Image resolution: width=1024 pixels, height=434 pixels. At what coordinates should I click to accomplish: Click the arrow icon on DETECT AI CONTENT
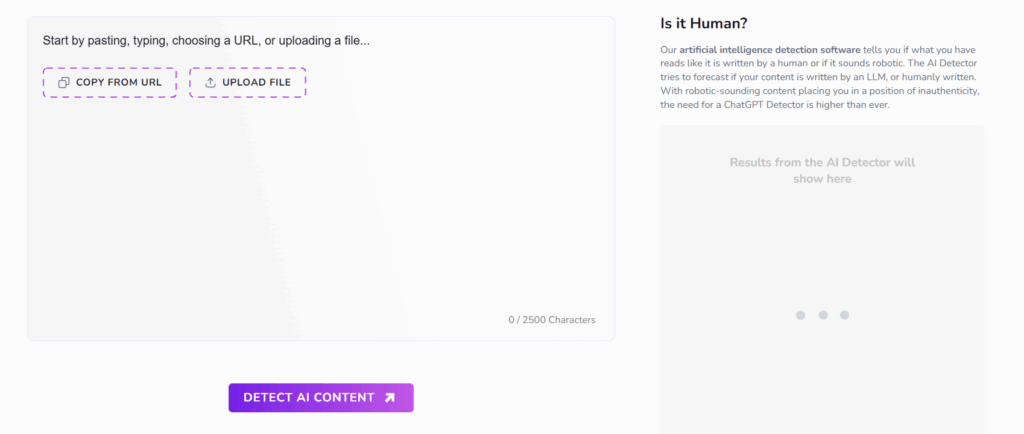(390, 398)
